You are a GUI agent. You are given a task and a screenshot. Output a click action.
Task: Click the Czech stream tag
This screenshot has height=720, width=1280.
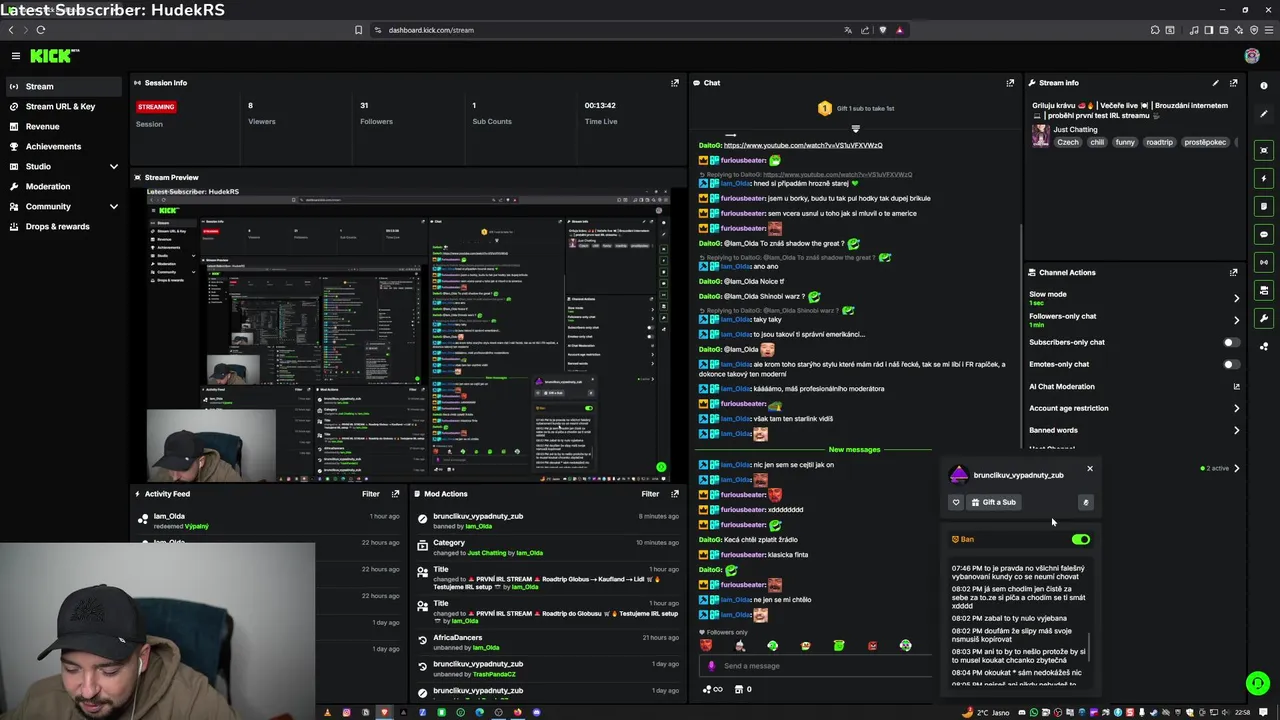click(x=1068, y=142)
